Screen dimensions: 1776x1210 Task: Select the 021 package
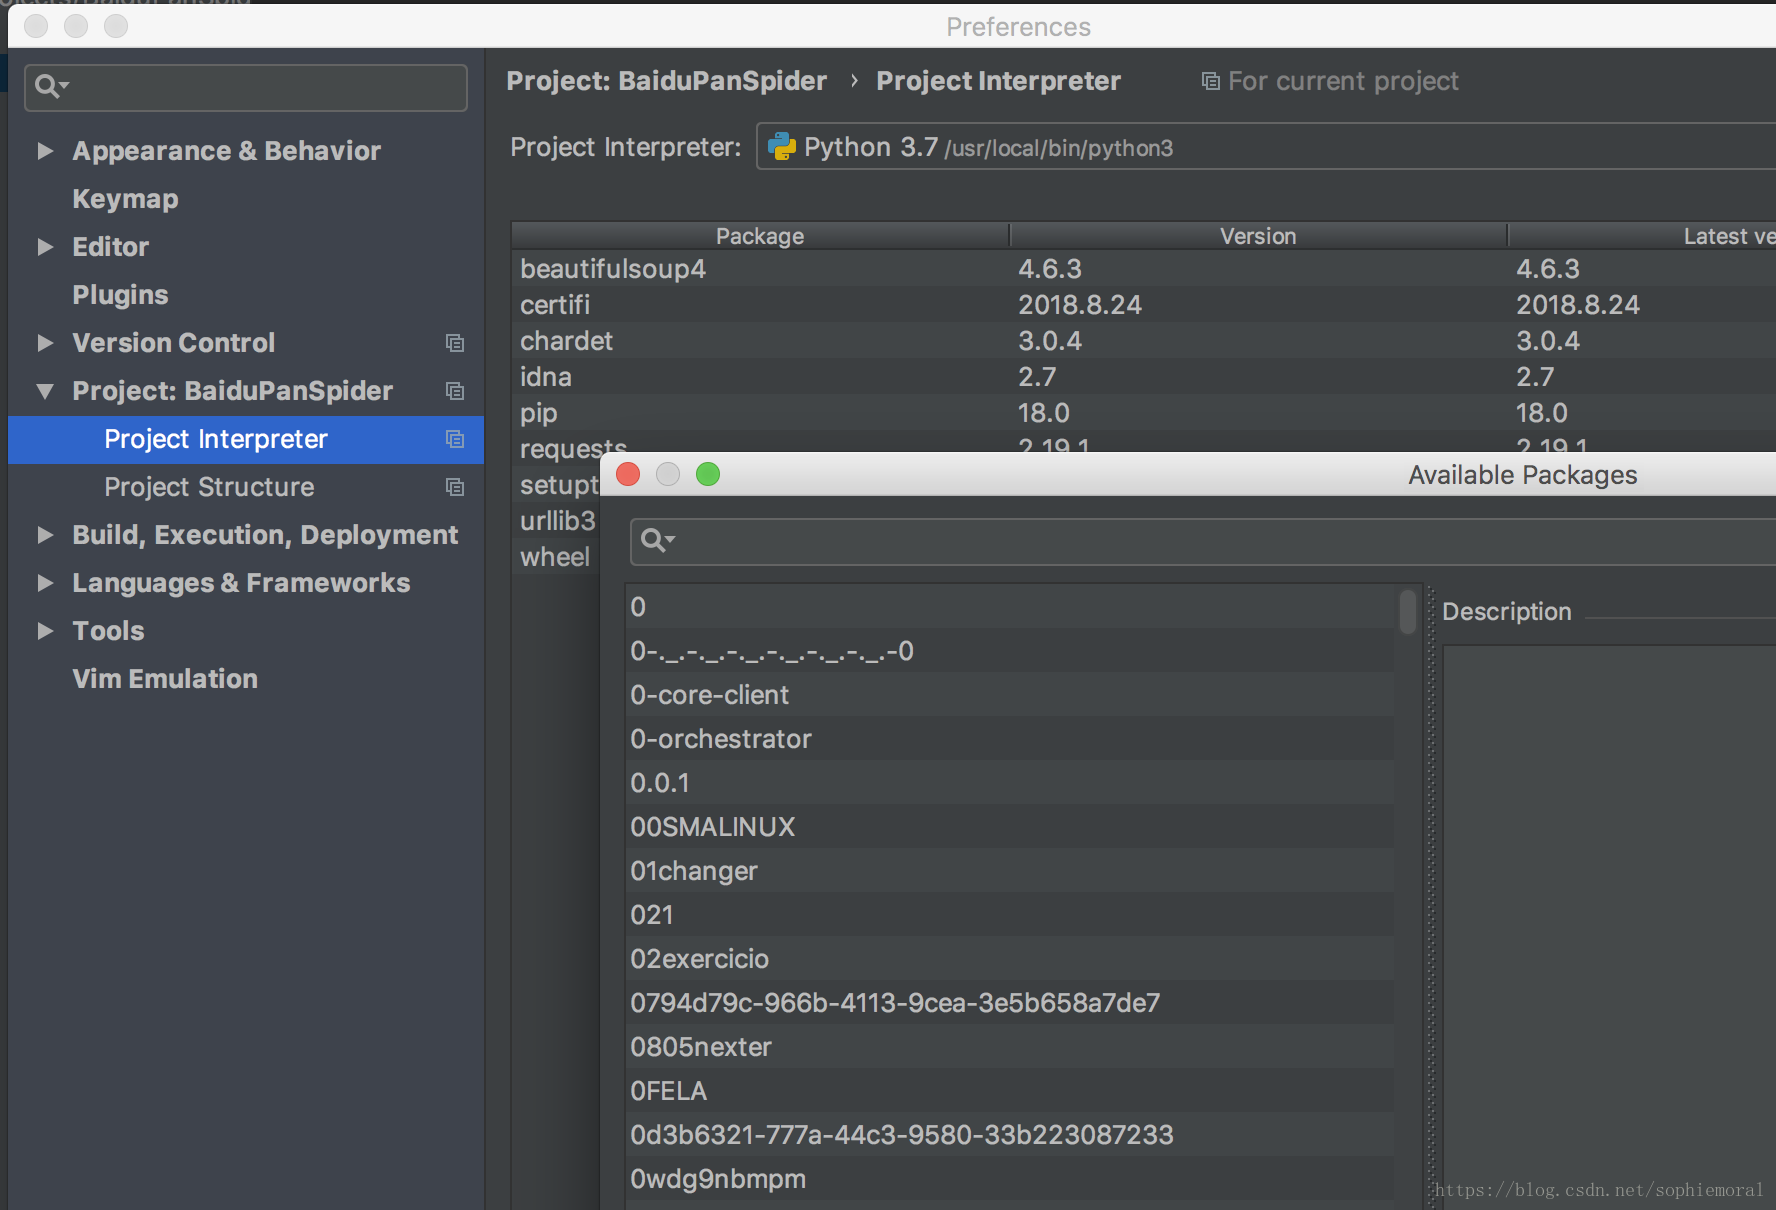(x=1010, y=915)
